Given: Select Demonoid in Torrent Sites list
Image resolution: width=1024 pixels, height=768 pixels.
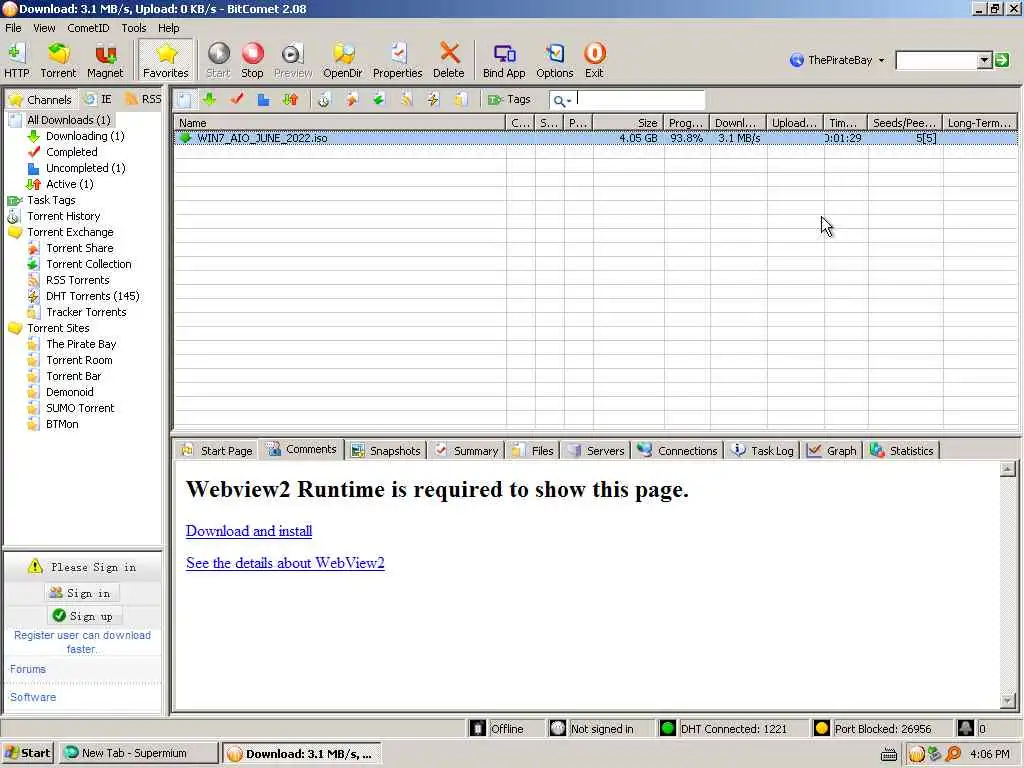Looking at the screenshot, I should click(x=69, y=392).
